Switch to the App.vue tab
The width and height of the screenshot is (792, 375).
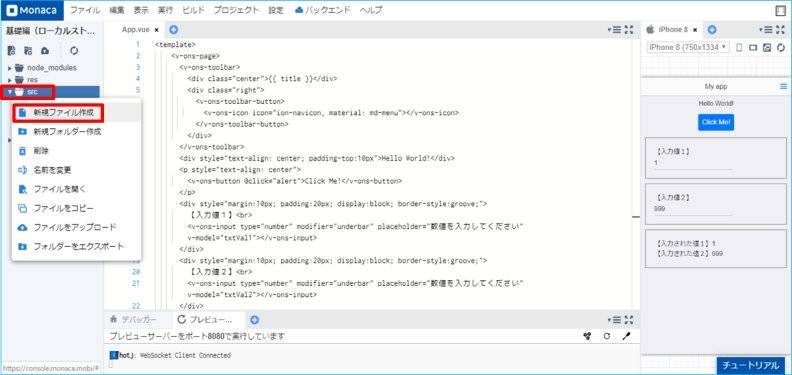click(x=135, y=30)
